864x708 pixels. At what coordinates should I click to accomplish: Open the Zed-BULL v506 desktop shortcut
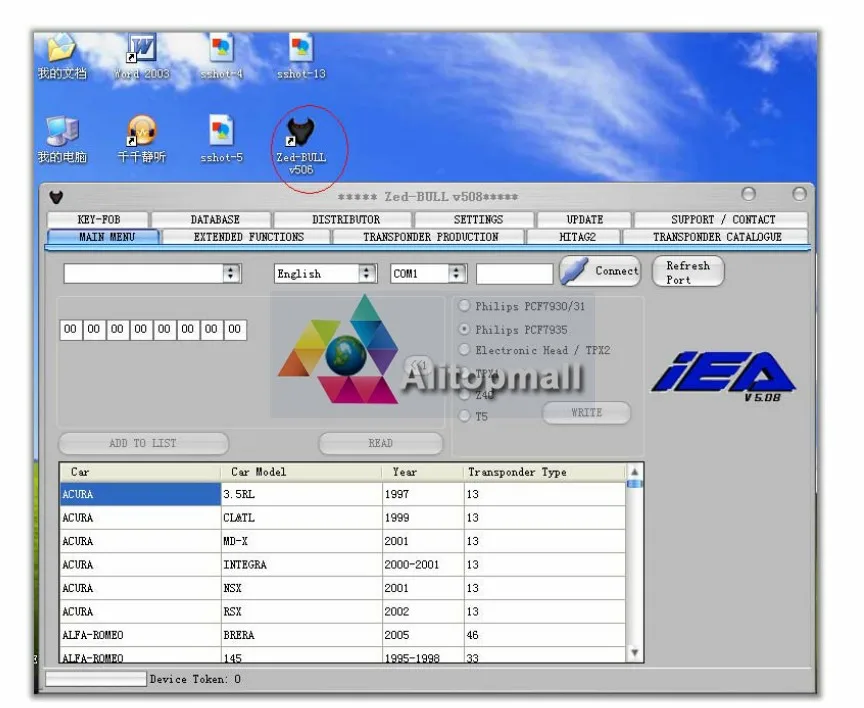click(301, 146)
